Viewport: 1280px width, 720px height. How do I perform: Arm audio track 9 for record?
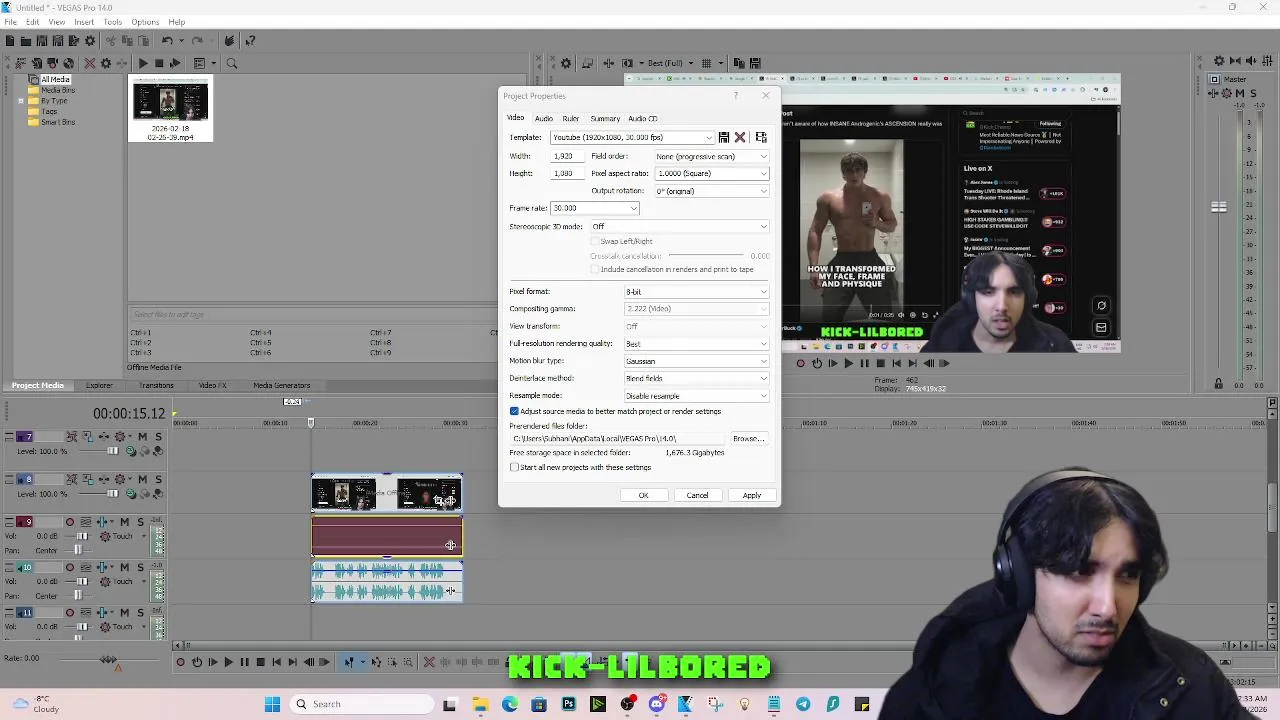70,522
